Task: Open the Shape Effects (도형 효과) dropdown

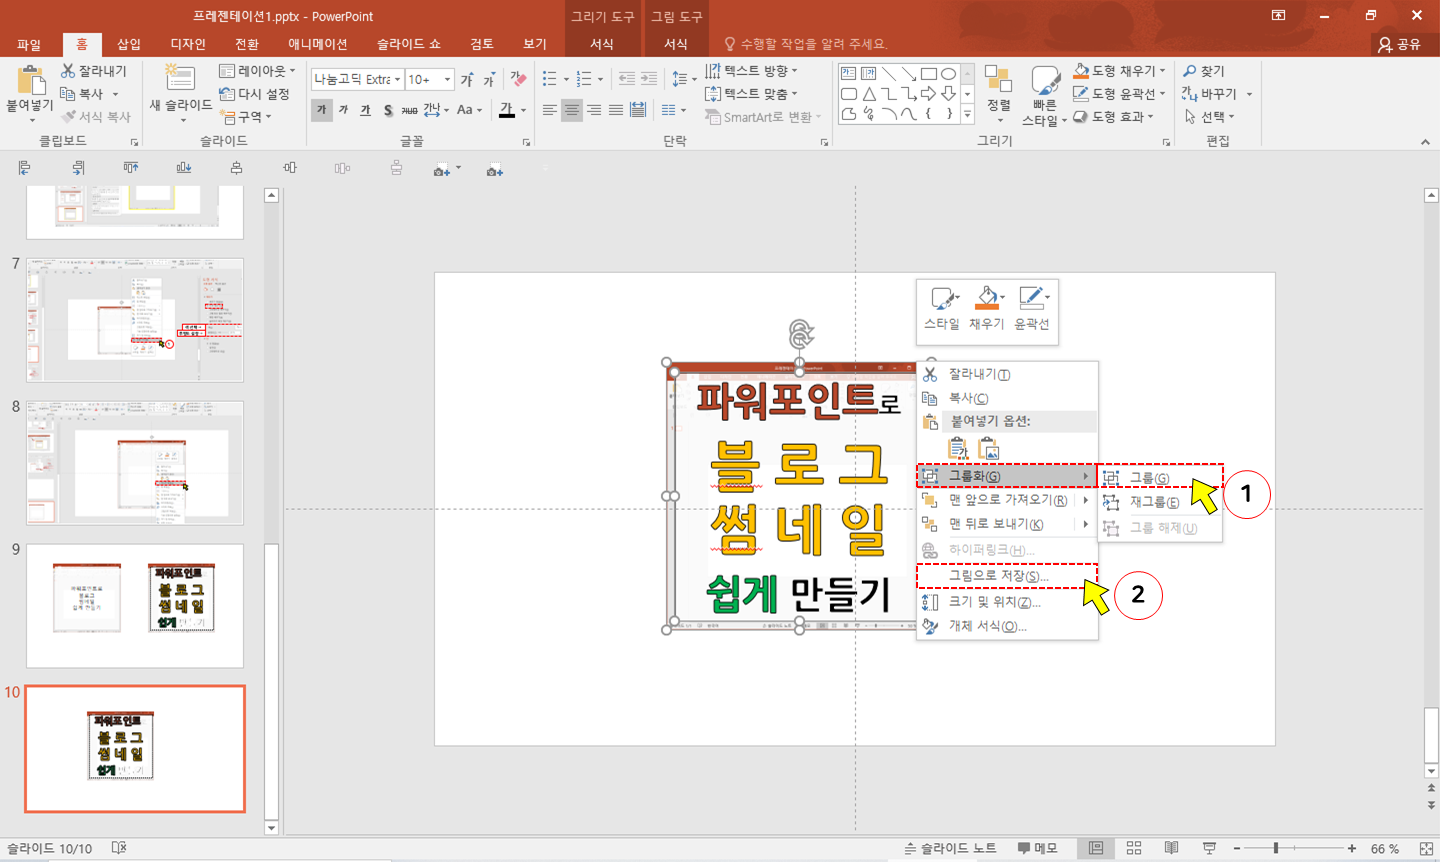Action: pyautogui.click(x=1114, y=116)
